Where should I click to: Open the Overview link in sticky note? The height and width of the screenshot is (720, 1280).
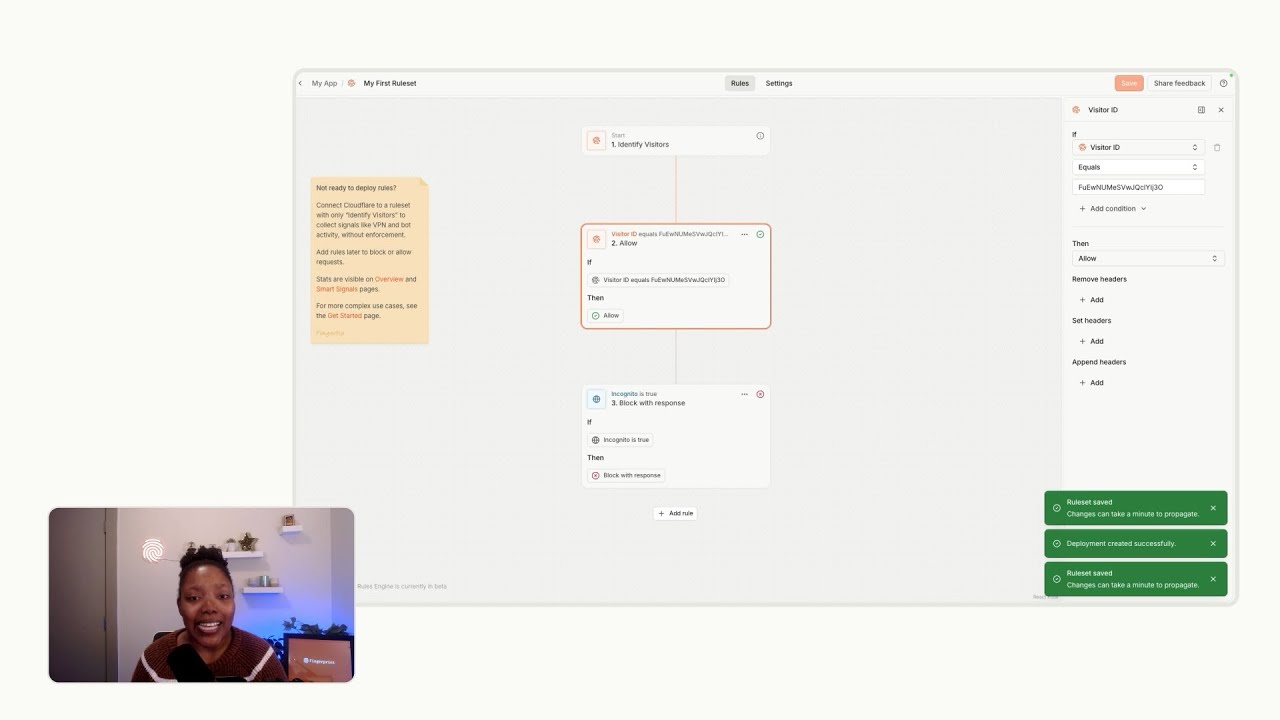click(389, 279)
